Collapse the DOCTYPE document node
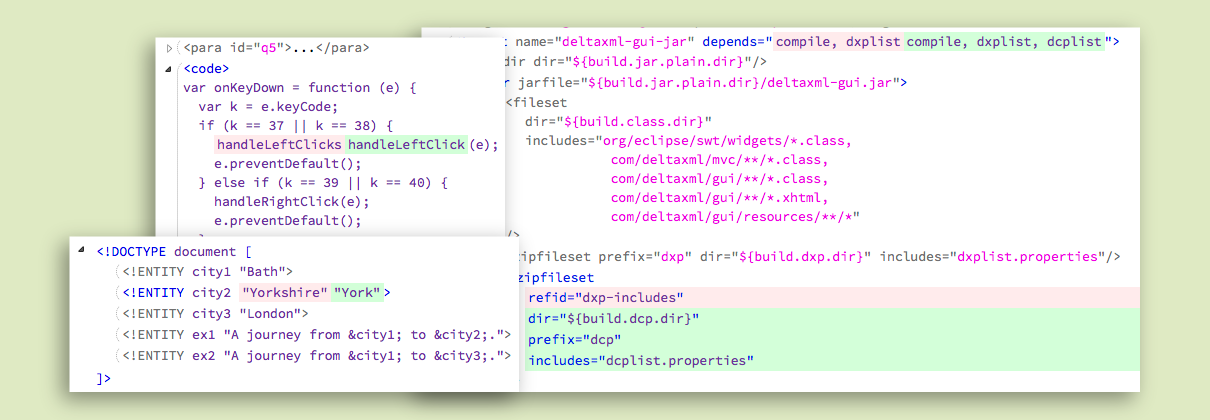The height and width of the screenshot is (420, 1210). (81, 251)
